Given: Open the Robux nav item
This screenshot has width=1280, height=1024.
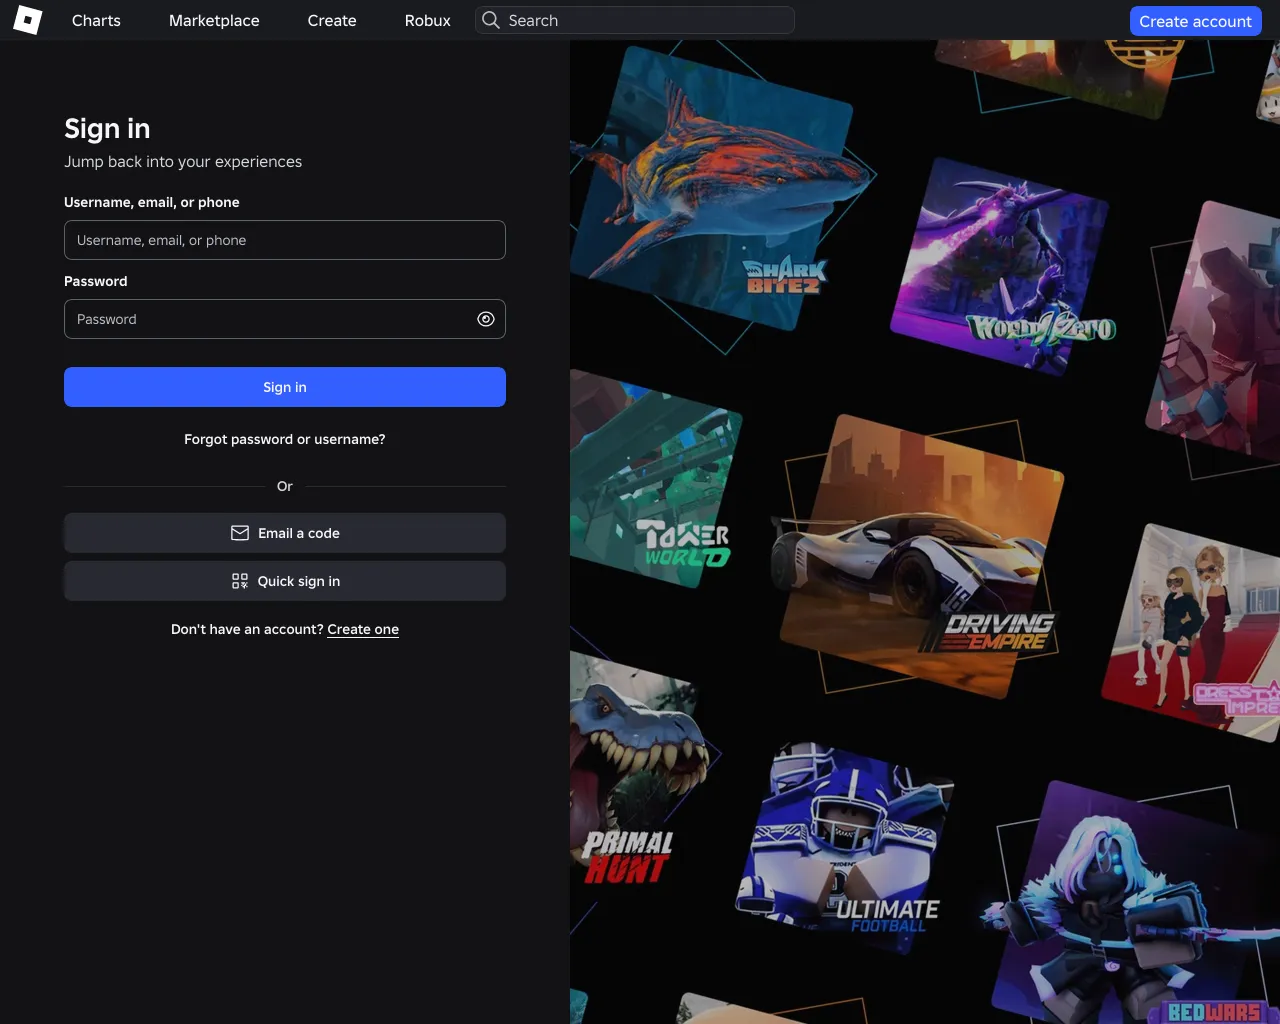Looking at the screenshot, I should click(x=428, y=20).
